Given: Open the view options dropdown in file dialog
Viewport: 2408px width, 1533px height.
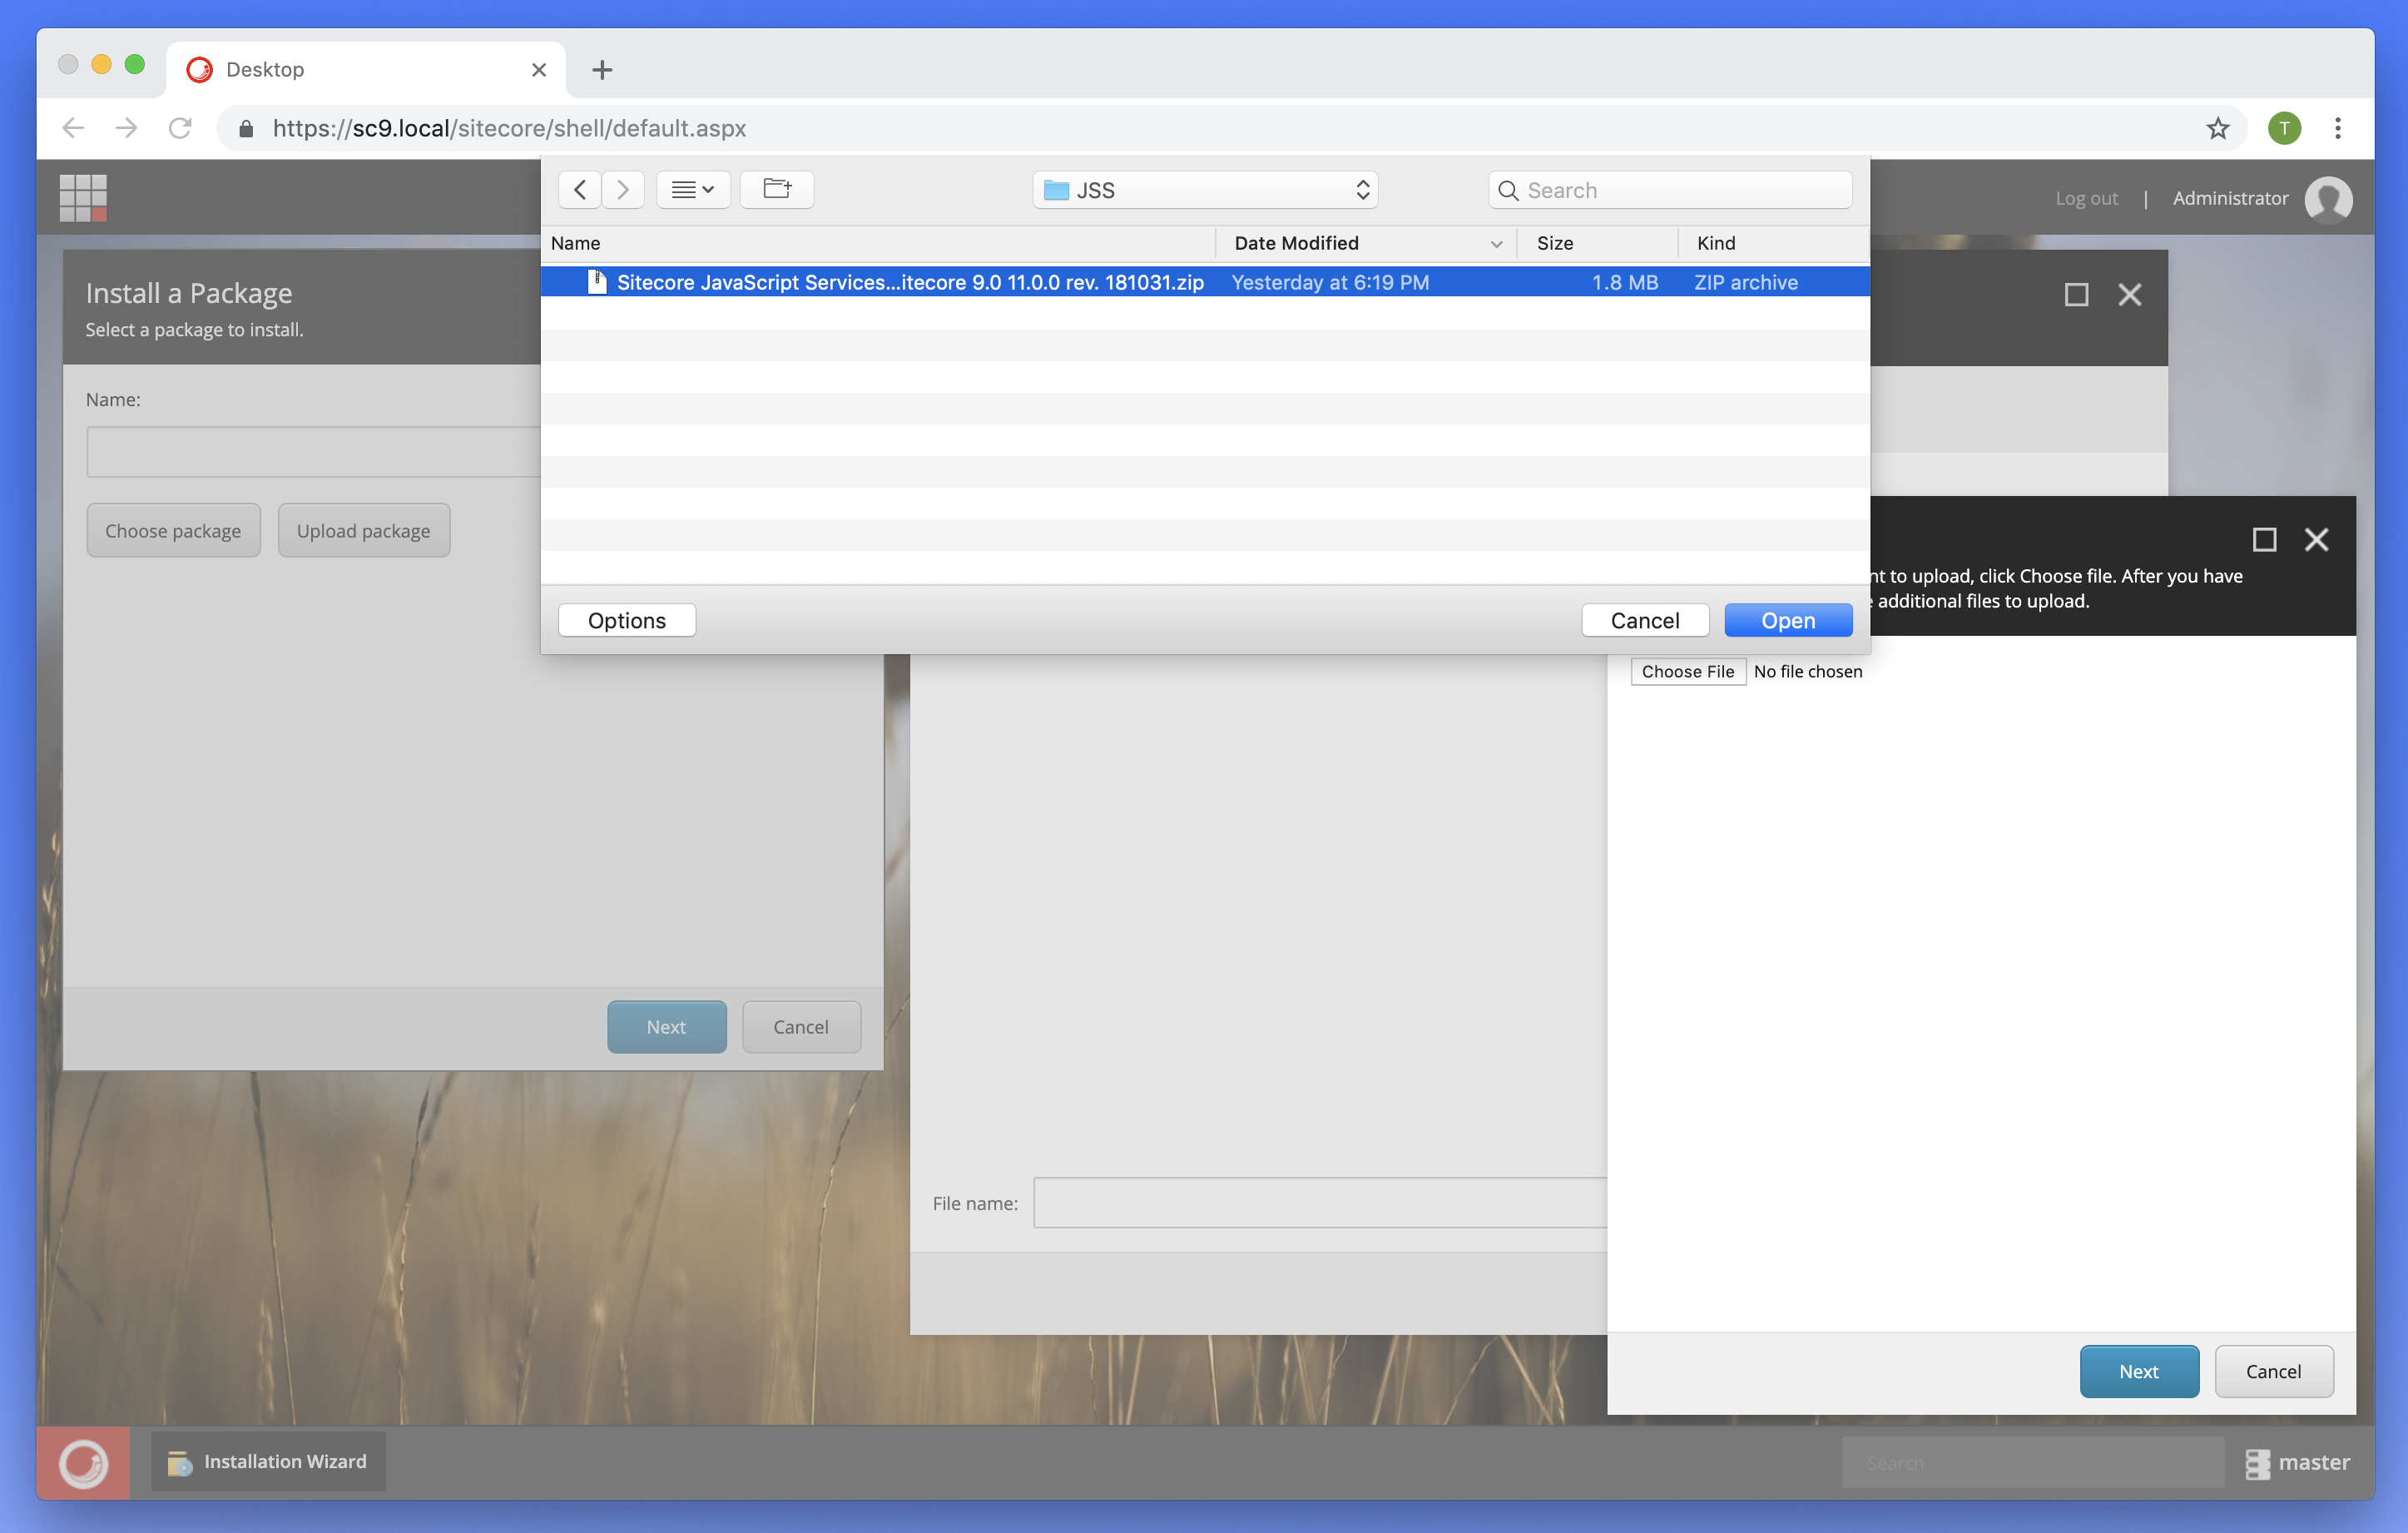Looking at the screenshot, I should point(693,189).
